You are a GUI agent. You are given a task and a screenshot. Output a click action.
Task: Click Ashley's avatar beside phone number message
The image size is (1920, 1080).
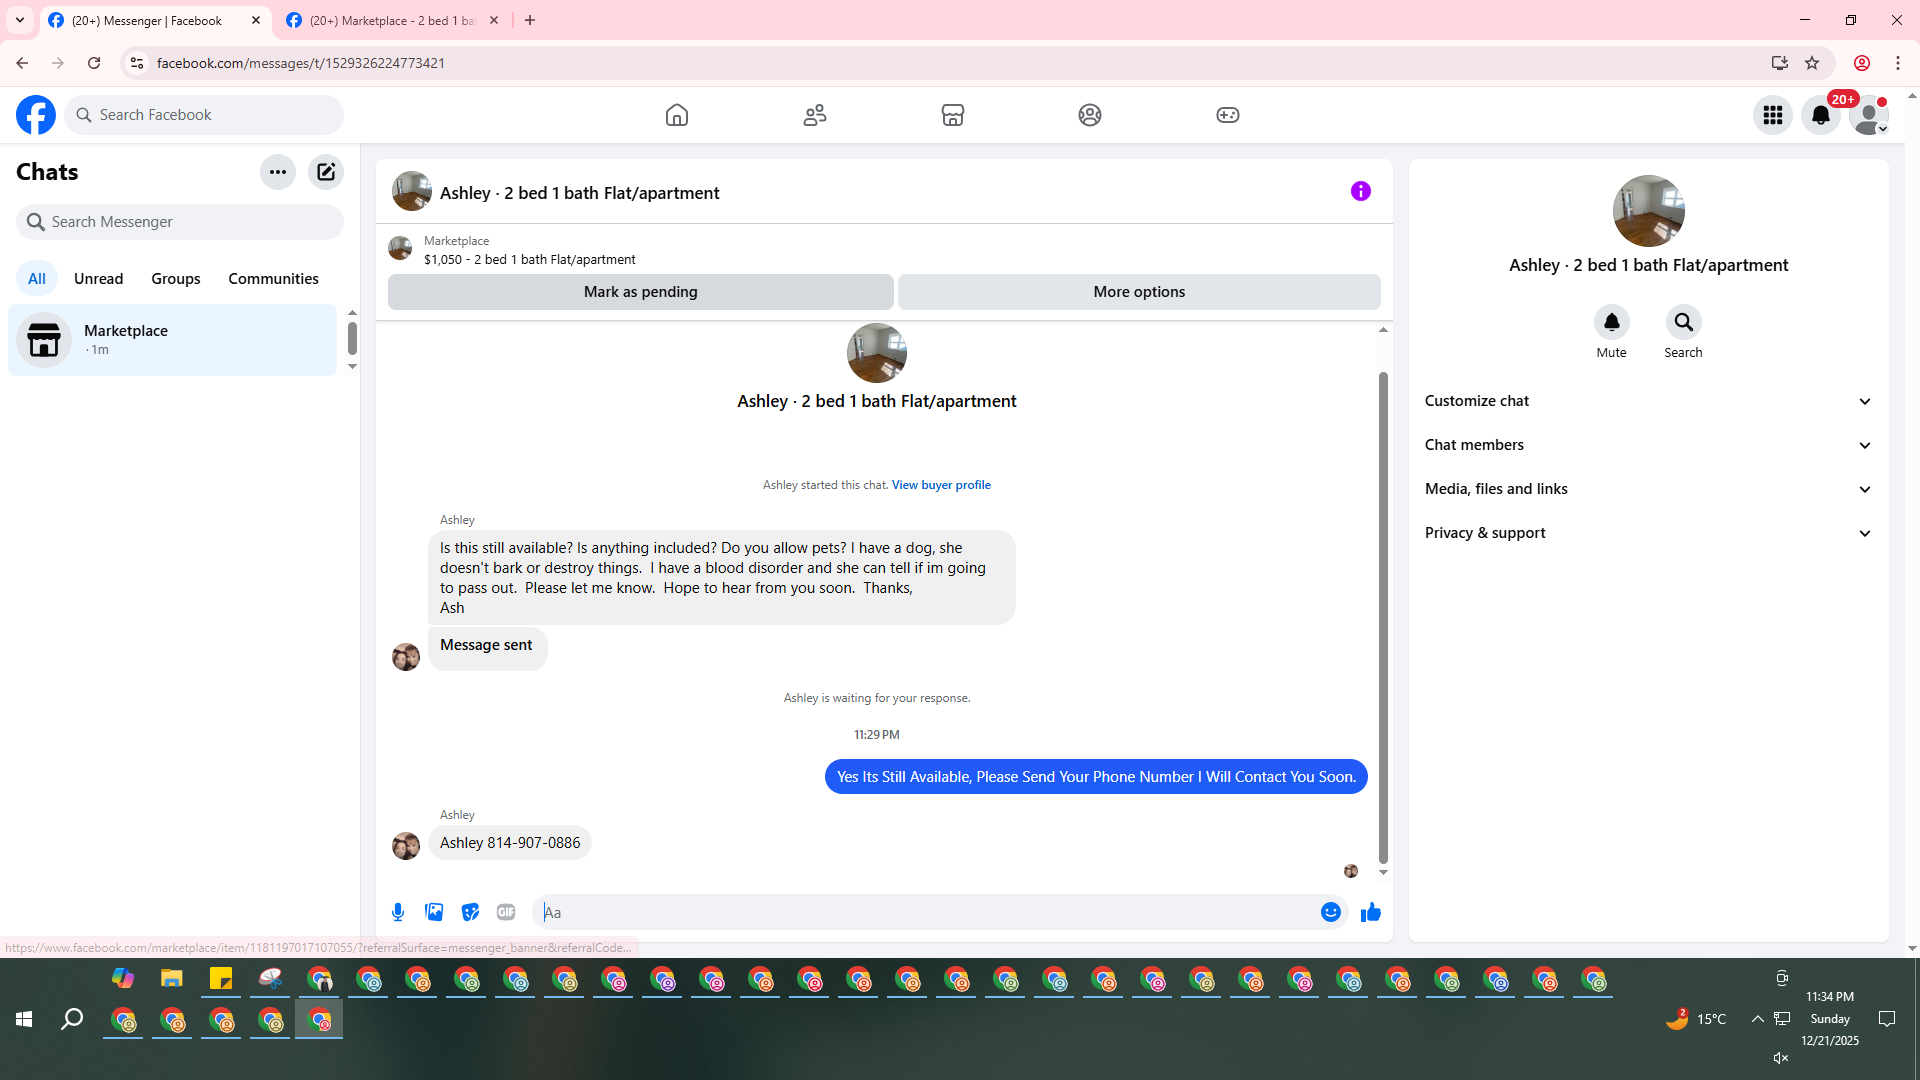[x=406, y=846]
